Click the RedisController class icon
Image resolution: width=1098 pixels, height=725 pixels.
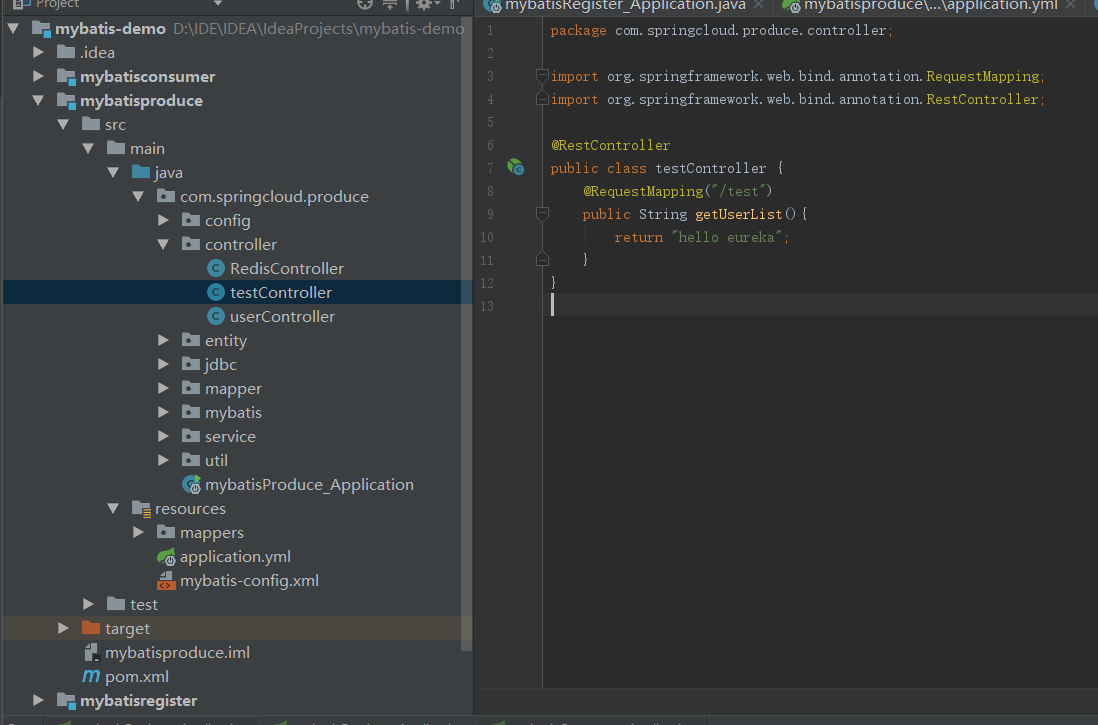tap(216, 268)
